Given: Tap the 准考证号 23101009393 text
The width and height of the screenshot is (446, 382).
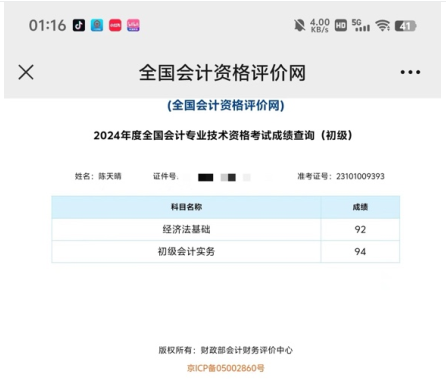Looking at the screenshot, I should tap(341, 176).
